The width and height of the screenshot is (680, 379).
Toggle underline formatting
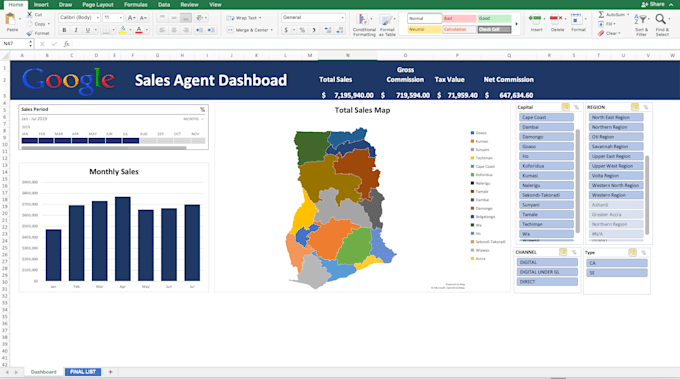click(88, 30)
